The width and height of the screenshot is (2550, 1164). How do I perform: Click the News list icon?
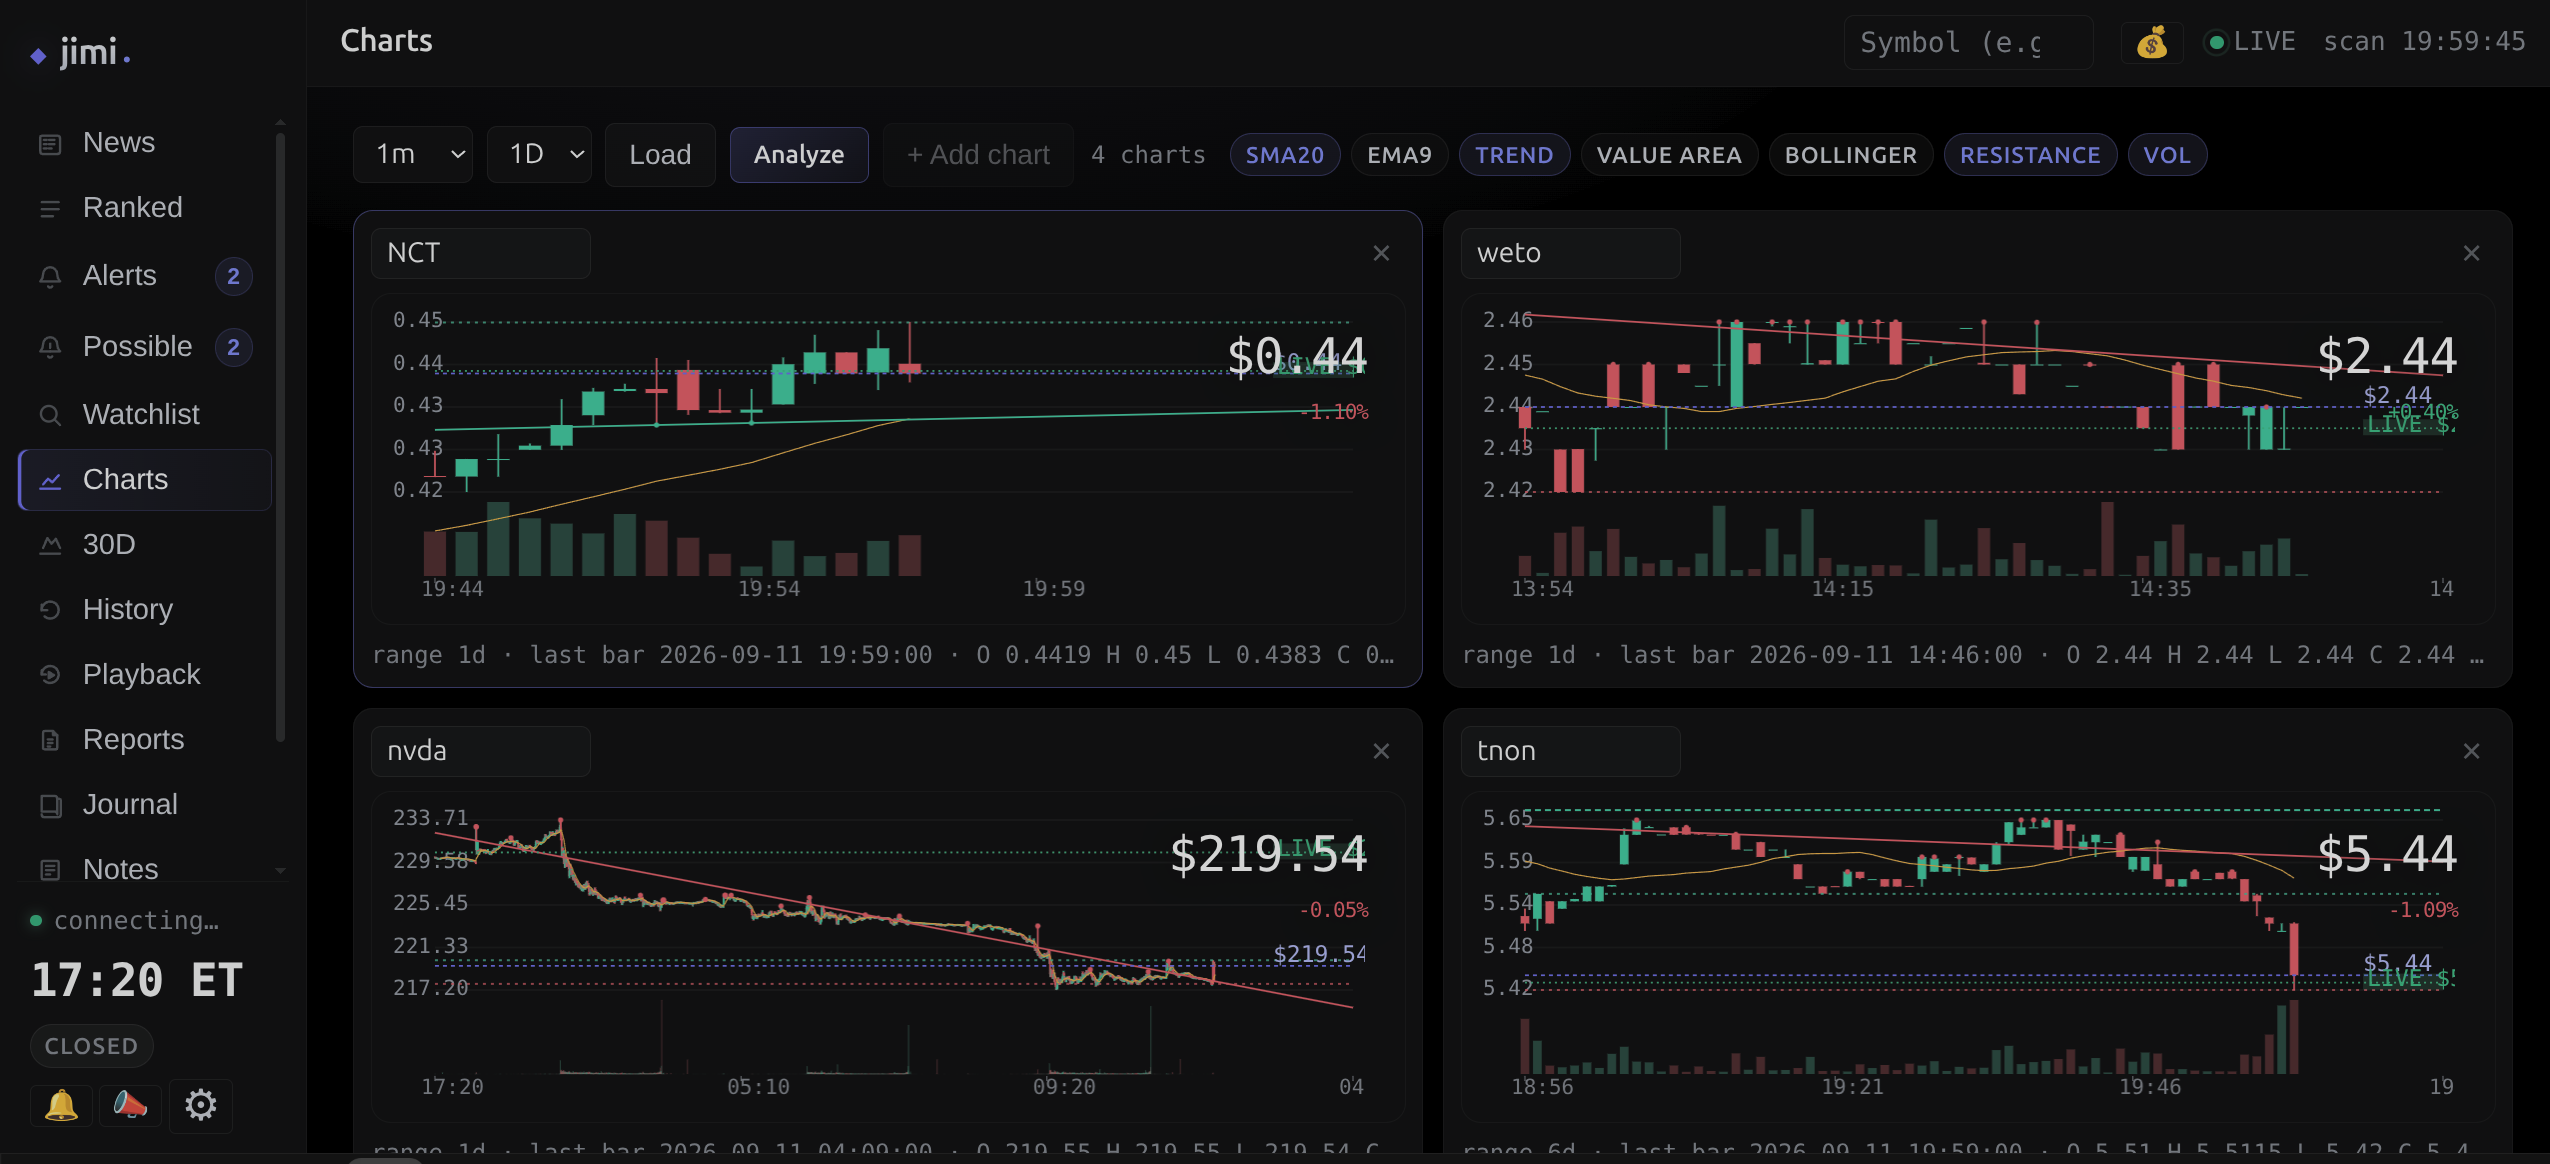[50, 144]
